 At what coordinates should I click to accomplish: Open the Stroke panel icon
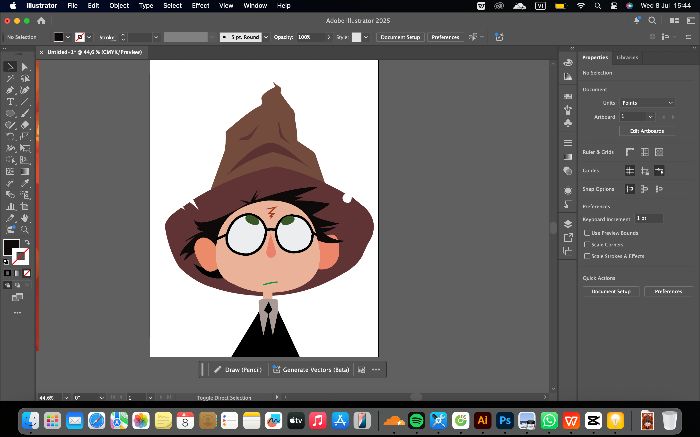click(568, 143)
